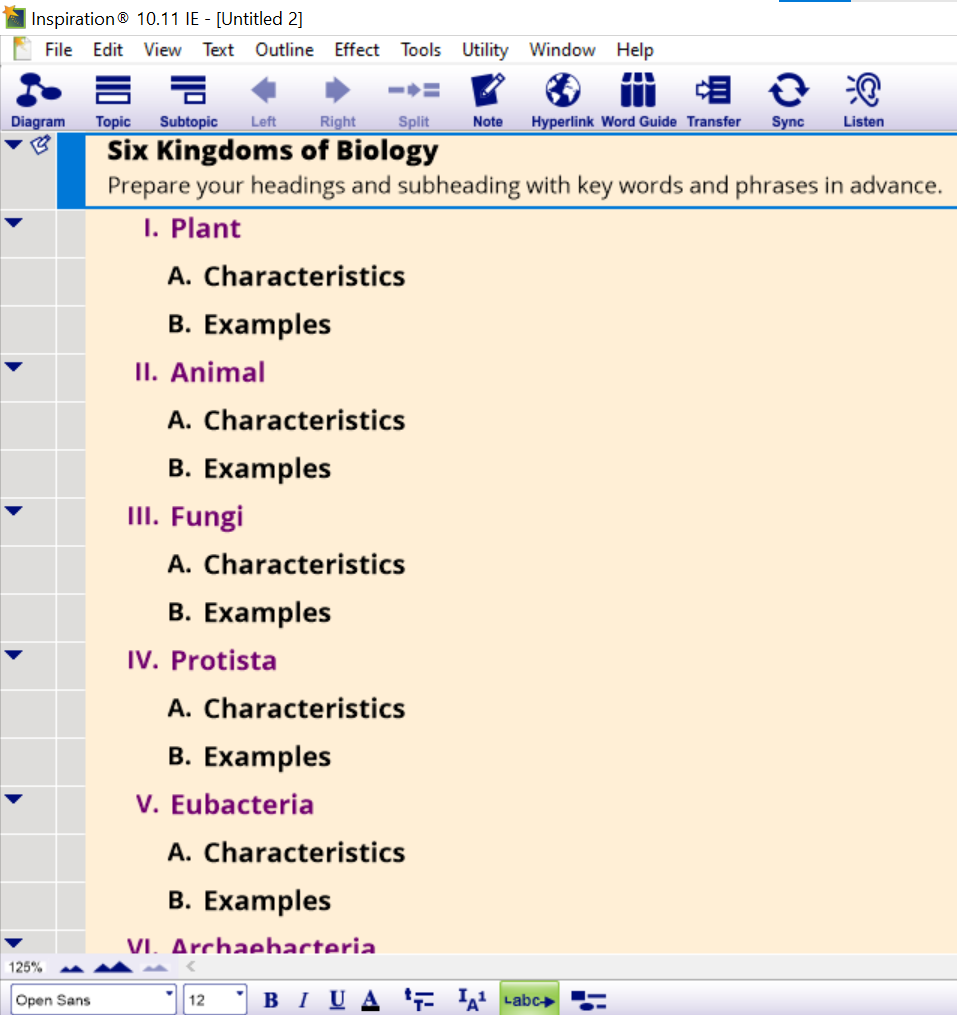Click the smallest zoom mountain icon

tap(71, 968)
